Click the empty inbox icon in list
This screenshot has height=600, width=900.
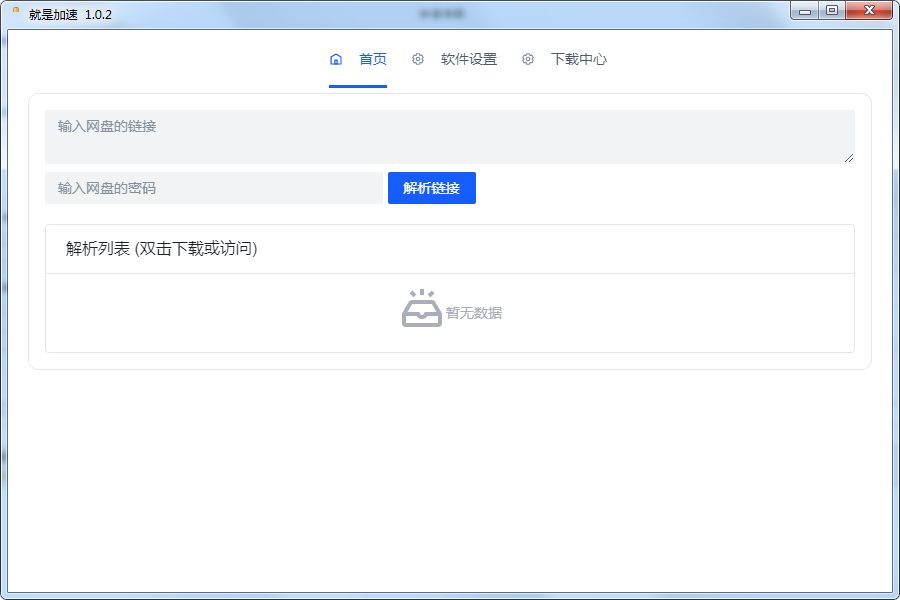point(421,309)
